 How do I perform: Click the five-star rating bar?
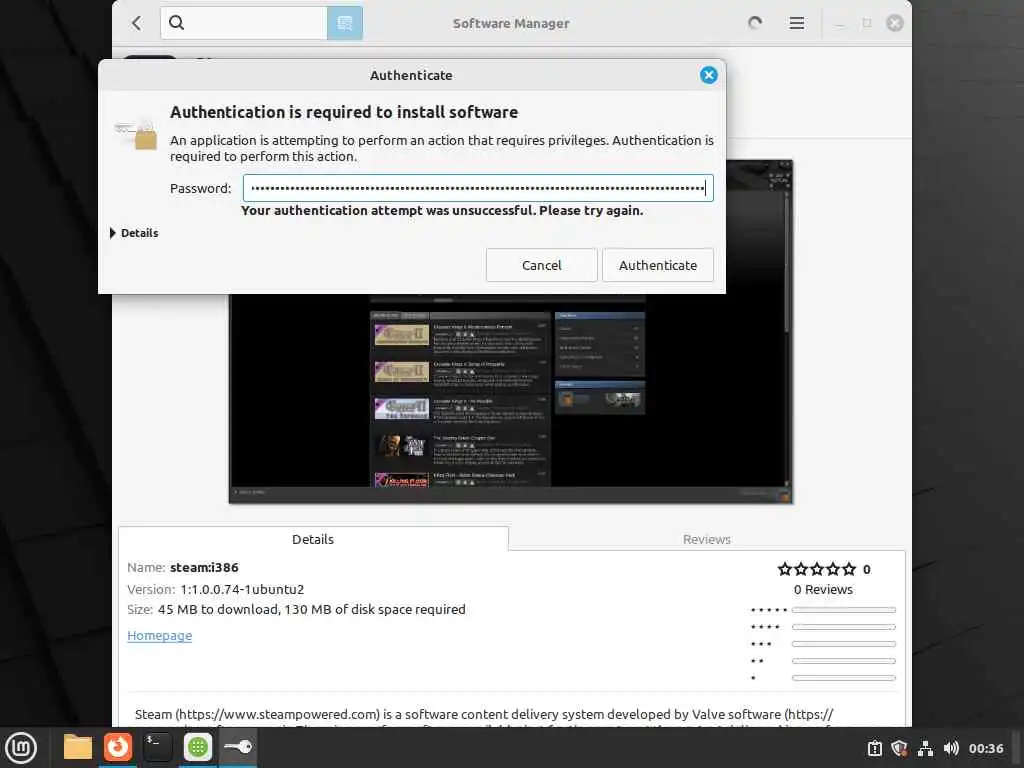tap(844, 610)
